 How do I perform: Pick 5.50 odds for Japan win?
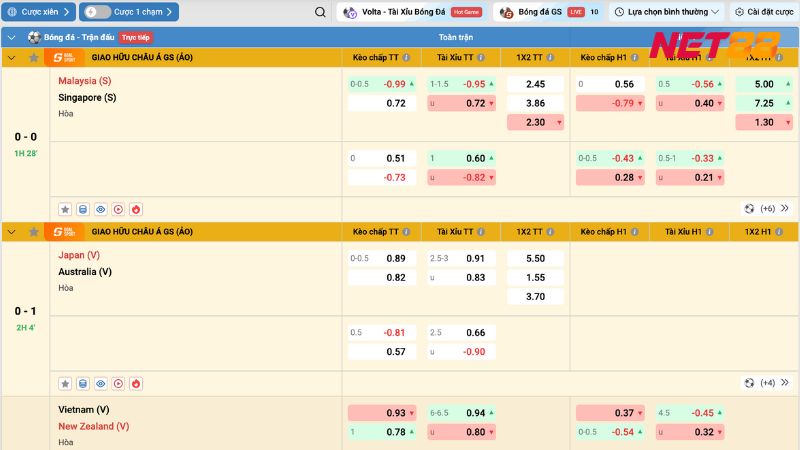(535, 258)
